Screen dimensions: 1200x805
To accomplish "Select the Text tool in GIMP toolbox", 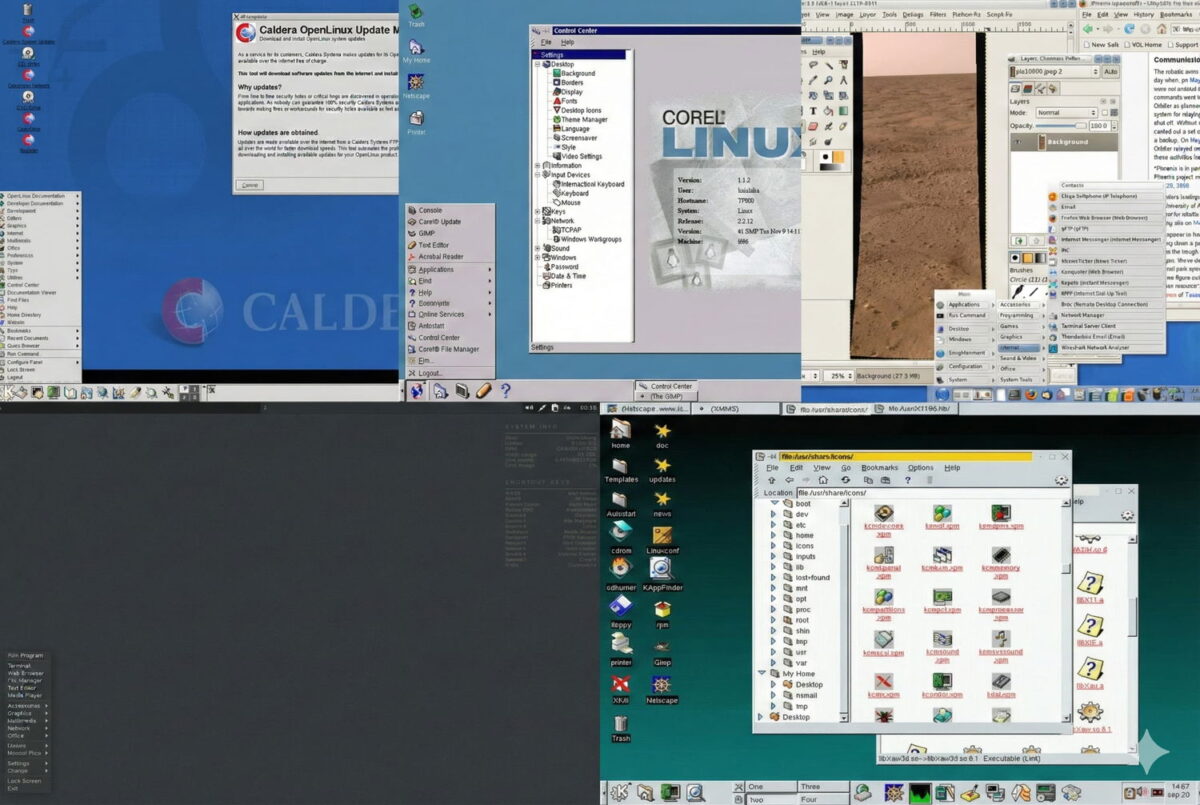I will (x=813, y=111).
